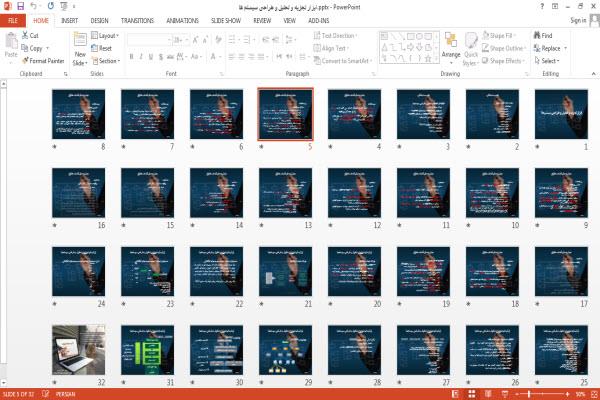The image size is (600, 400).
Task: Click Convert to SmartArt
Action: click(x=342, y=61)
